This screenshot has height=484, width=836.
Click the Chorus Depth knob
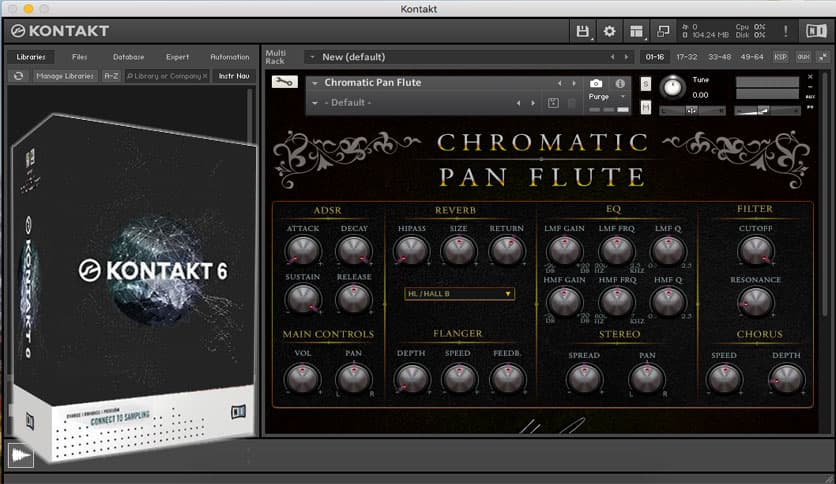coord(786,379)
